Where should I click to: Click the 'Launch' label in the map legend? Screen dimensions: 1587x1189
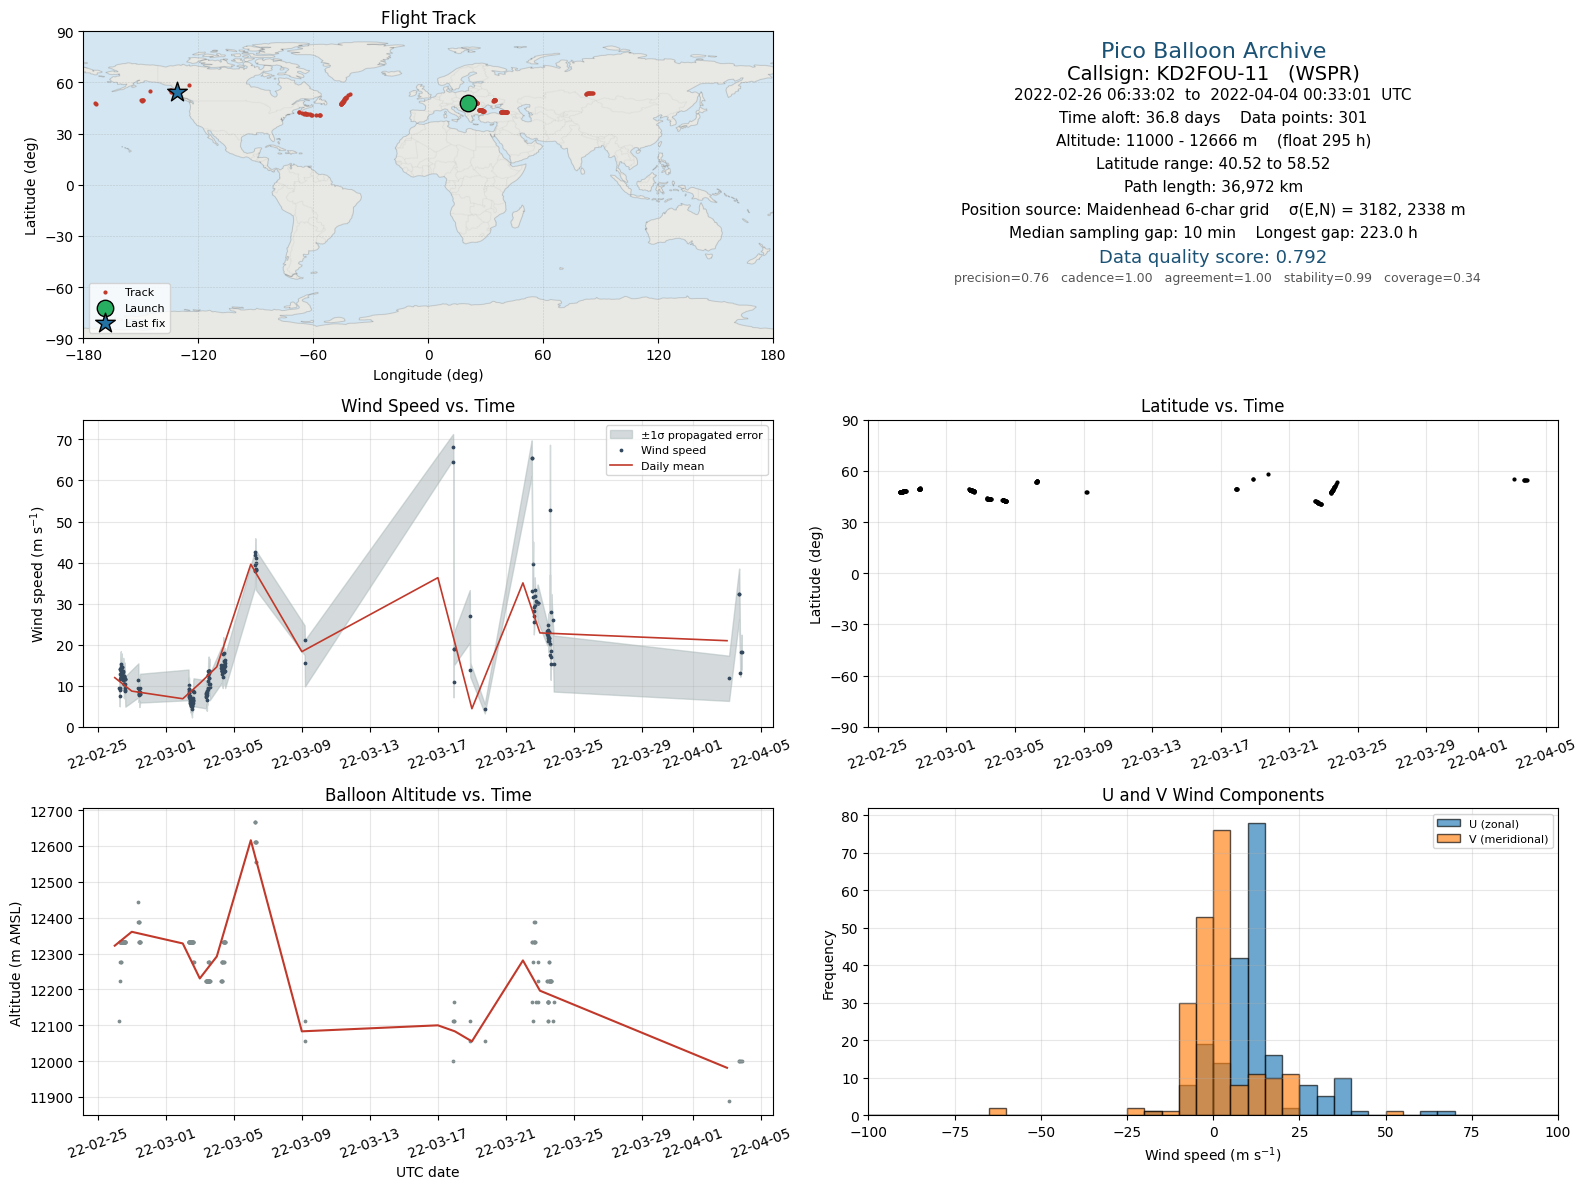[145, 308]
